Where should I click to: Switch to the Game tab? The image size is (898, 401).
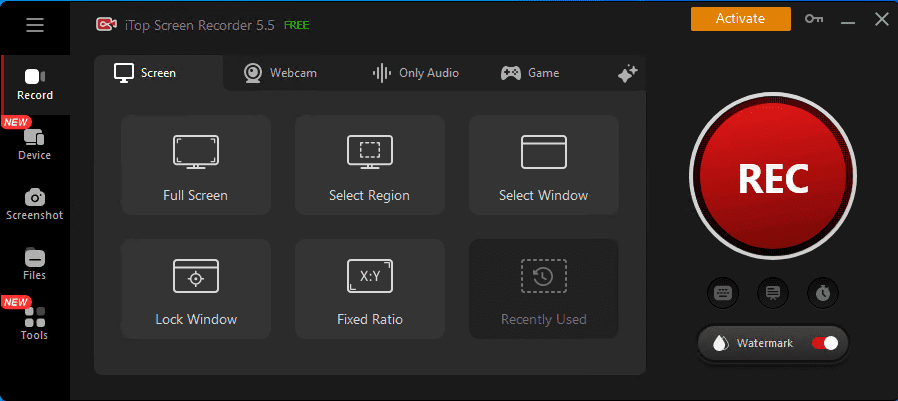point(530,73)
